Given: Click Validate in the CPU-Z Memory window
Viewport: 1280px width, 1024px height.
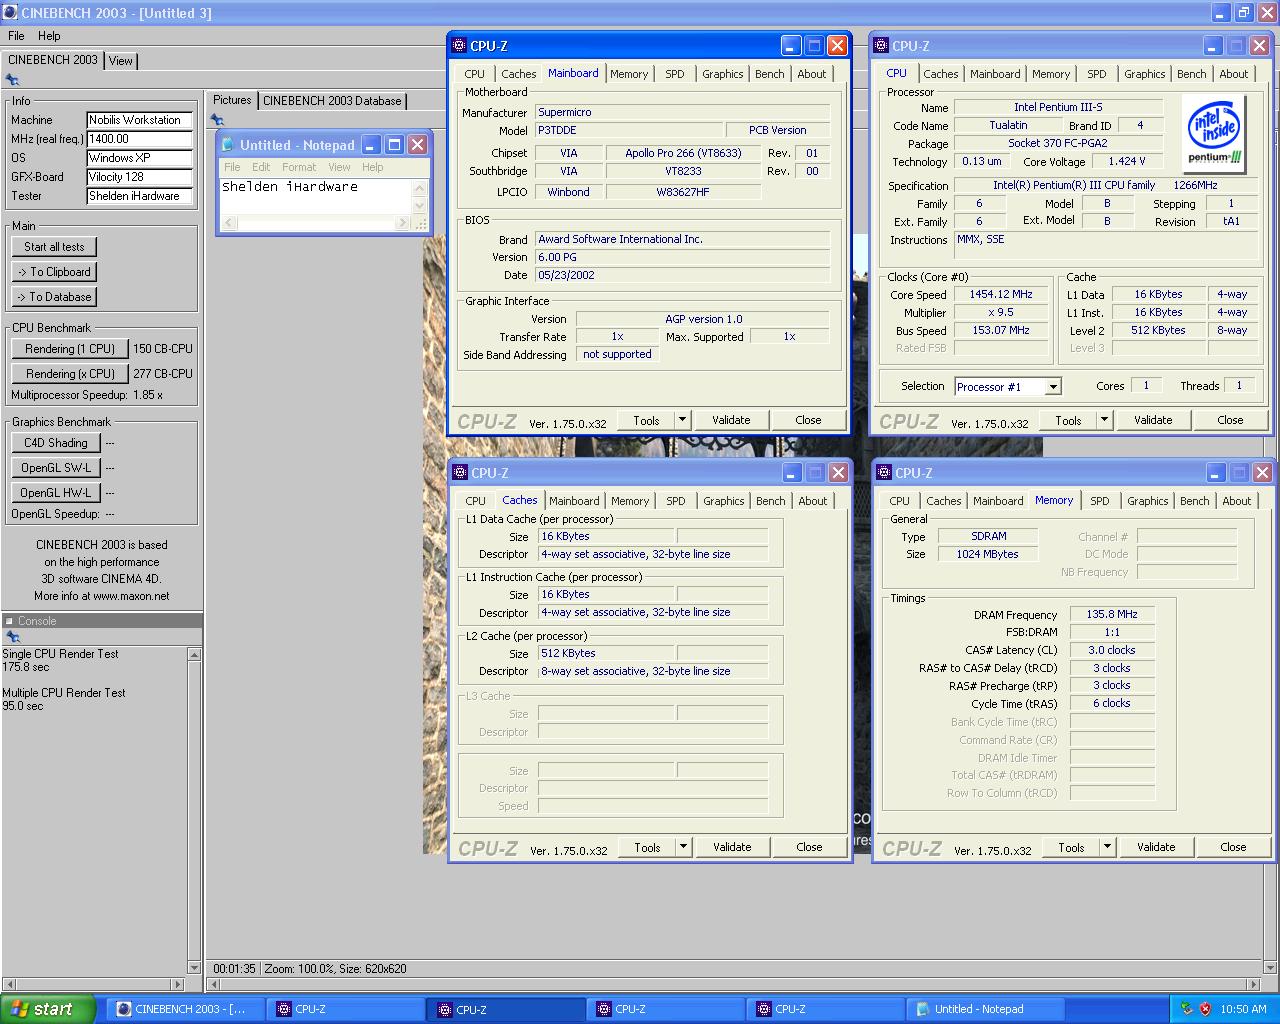Looking at the screenshot, I should click(x=1156, y=847).
